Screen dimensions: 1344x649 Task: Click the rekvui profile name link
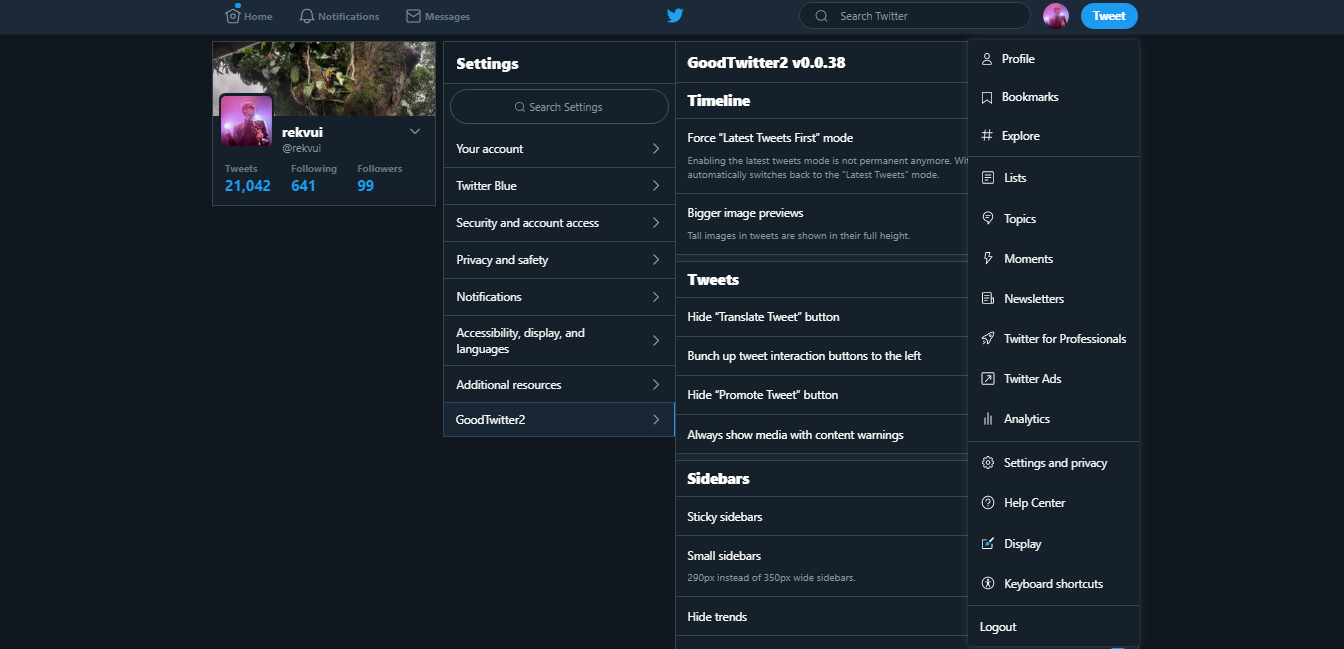click(x=302, y=132)
